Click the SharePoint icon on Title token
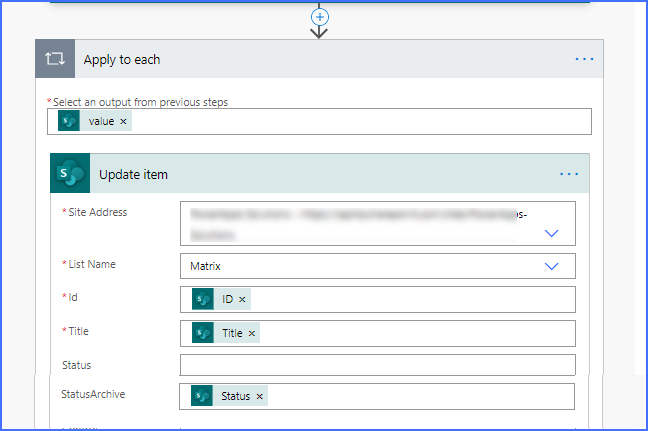This screenshot has height=431, width=648. (203, 333)
